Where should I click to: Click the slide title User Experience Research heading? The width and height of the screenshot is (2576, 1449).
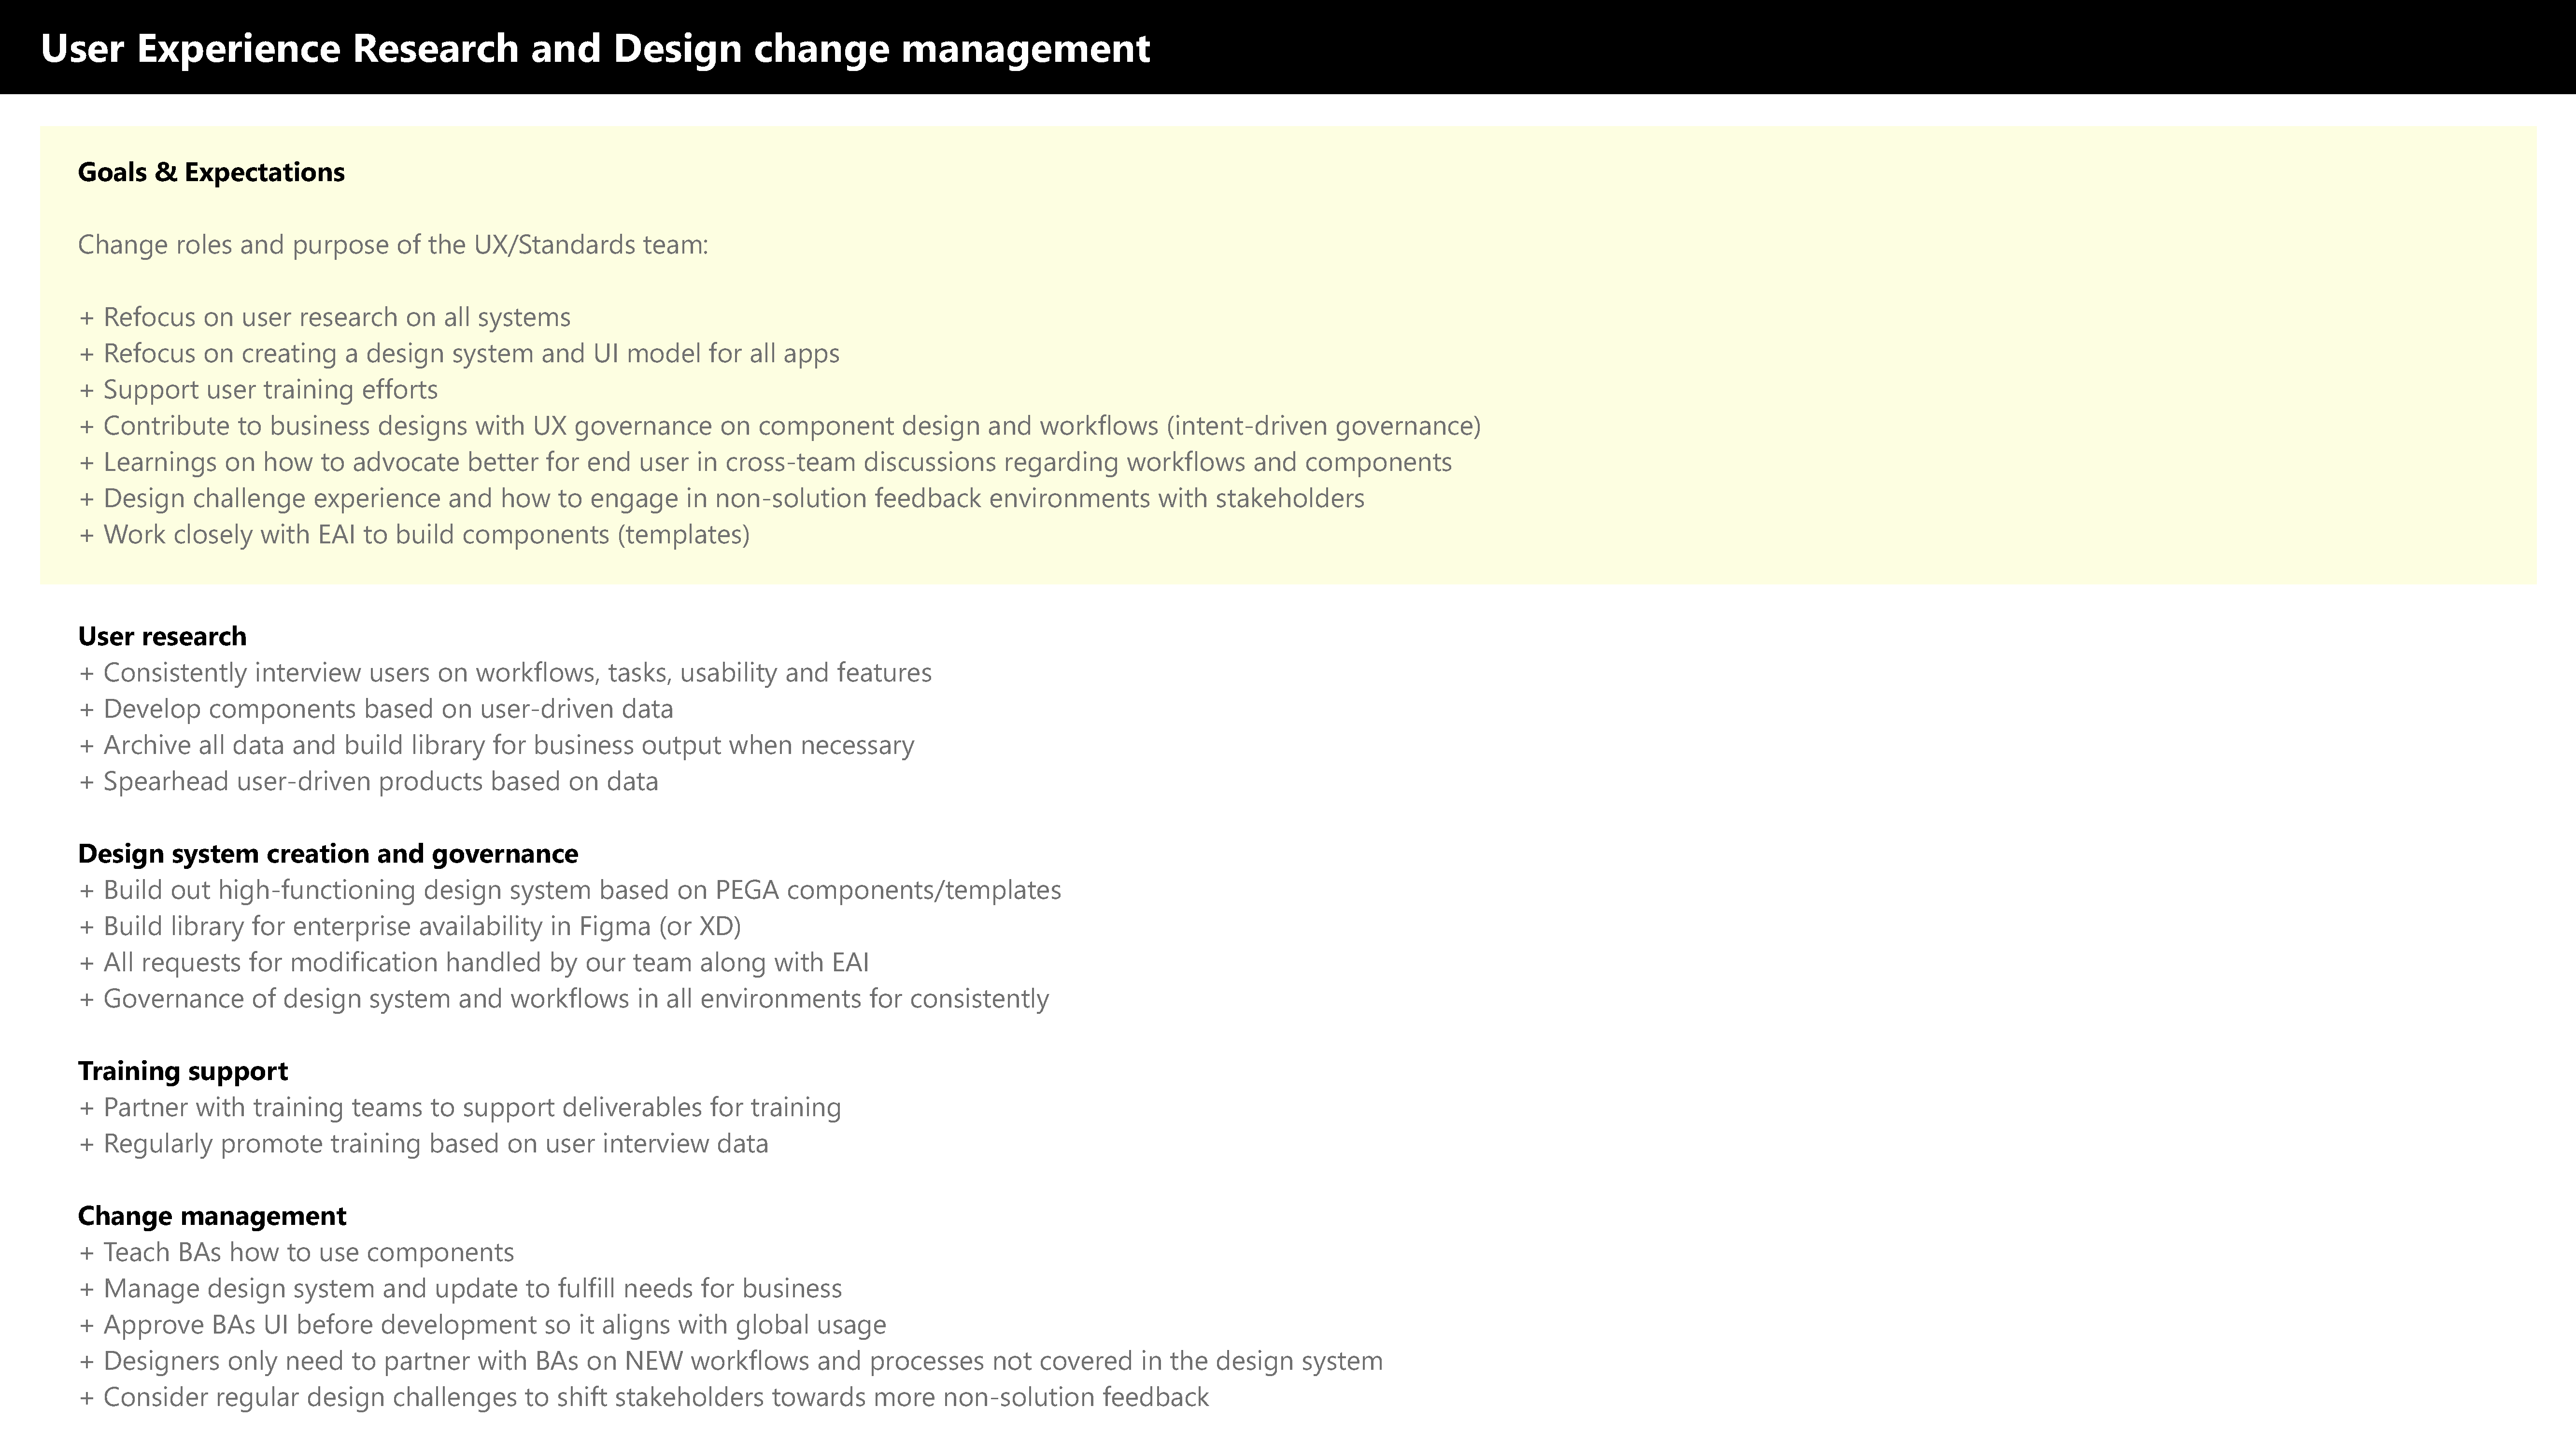point(595,48)
